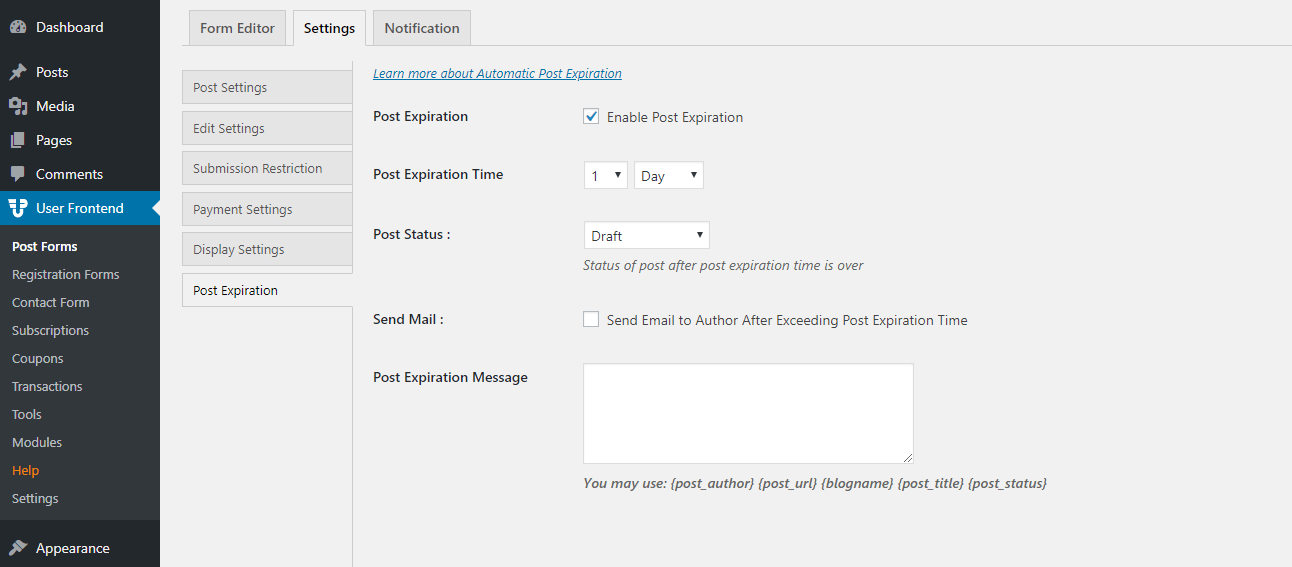This screenshot has height=567, width=1292.
Task: Open the Registration Forms submenu link
Action: (65, 274)
